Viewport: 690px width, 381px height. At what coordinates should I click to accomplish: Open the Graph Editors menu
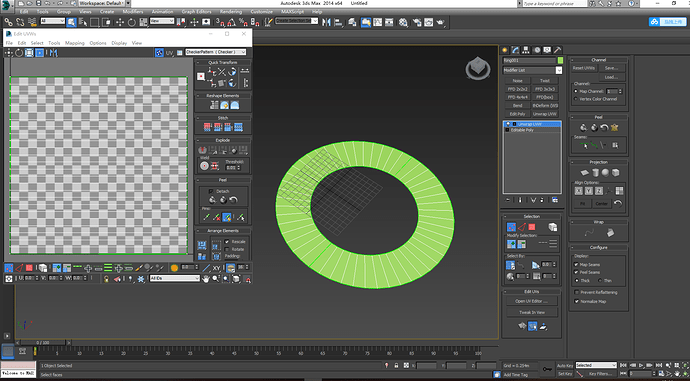point(196,11)
